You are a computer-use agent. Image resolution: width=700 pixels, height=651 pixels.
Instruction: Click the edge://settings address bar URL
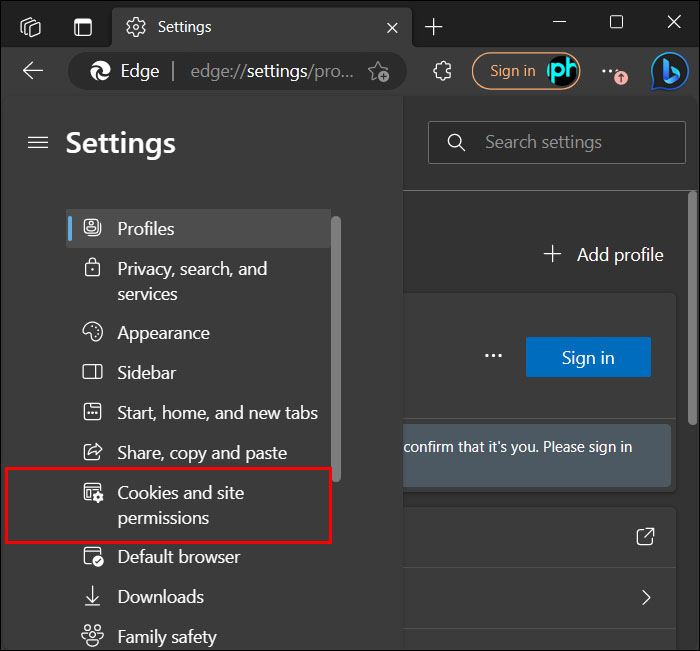272,71
